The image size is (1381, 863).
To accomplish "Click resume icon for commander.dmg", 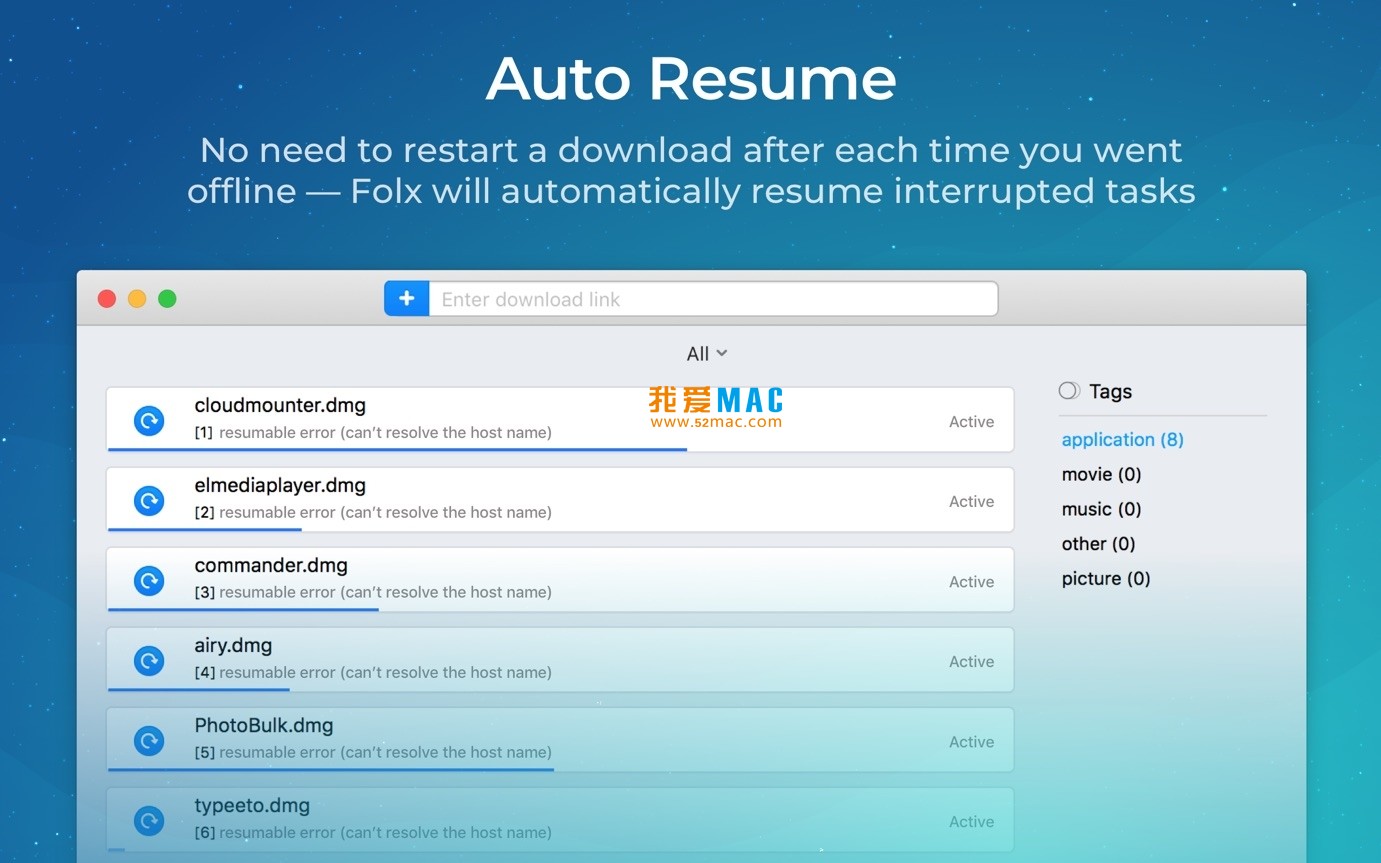I will point(149,581).
